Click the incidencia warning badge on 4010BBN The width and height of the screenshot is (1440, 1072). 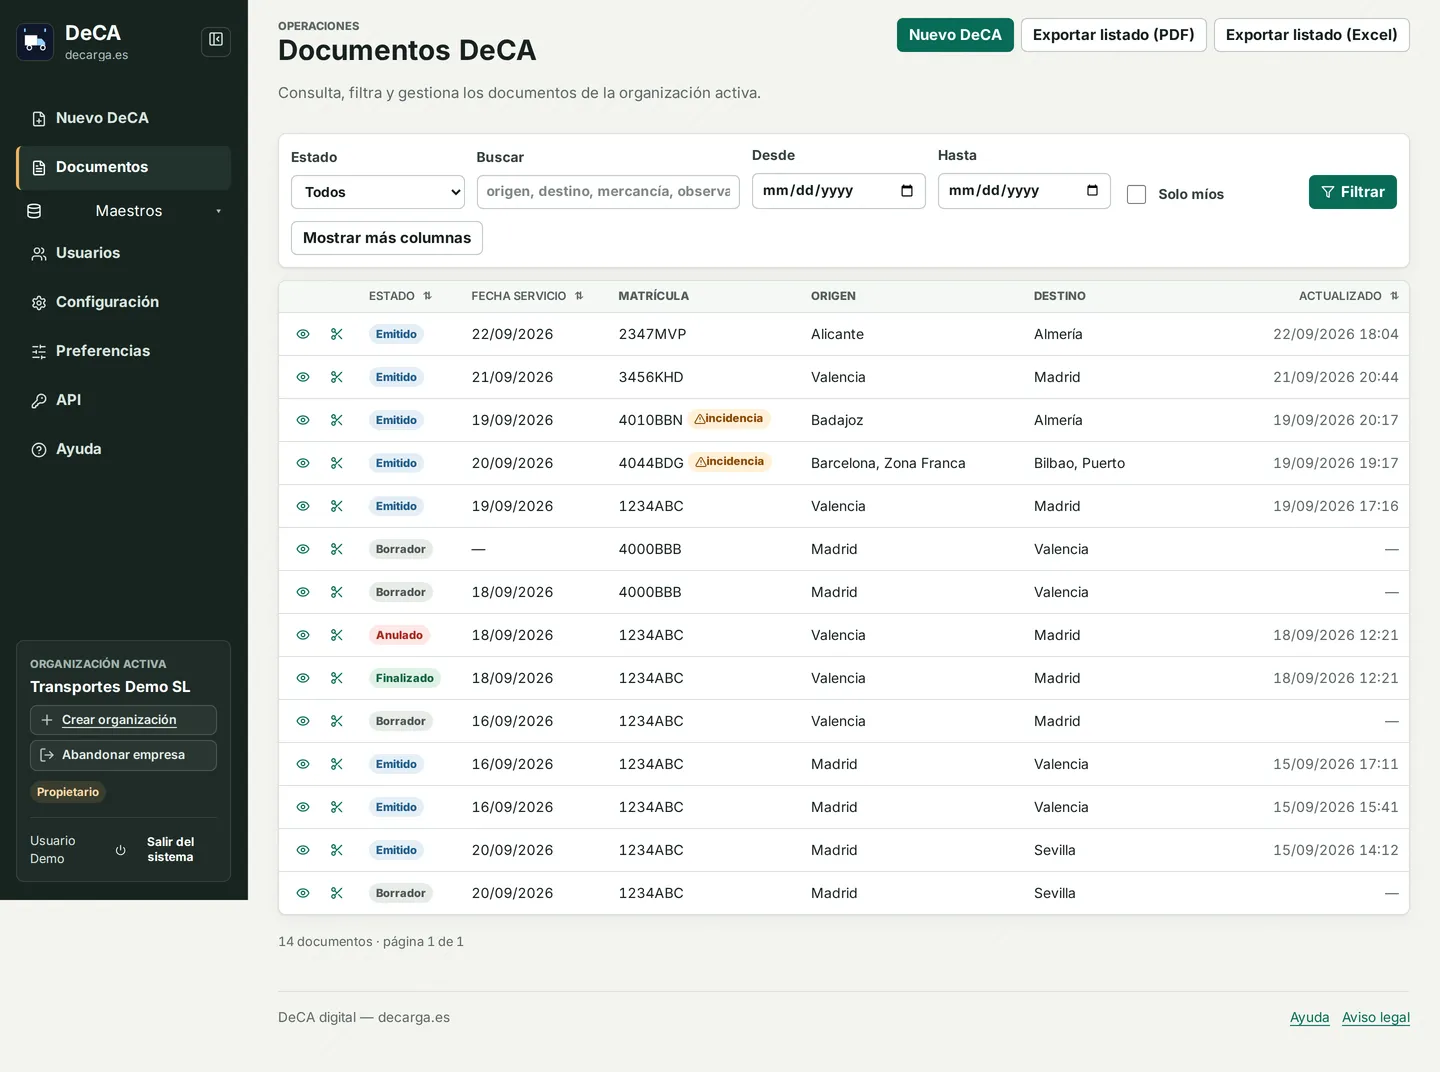[729, 419]
